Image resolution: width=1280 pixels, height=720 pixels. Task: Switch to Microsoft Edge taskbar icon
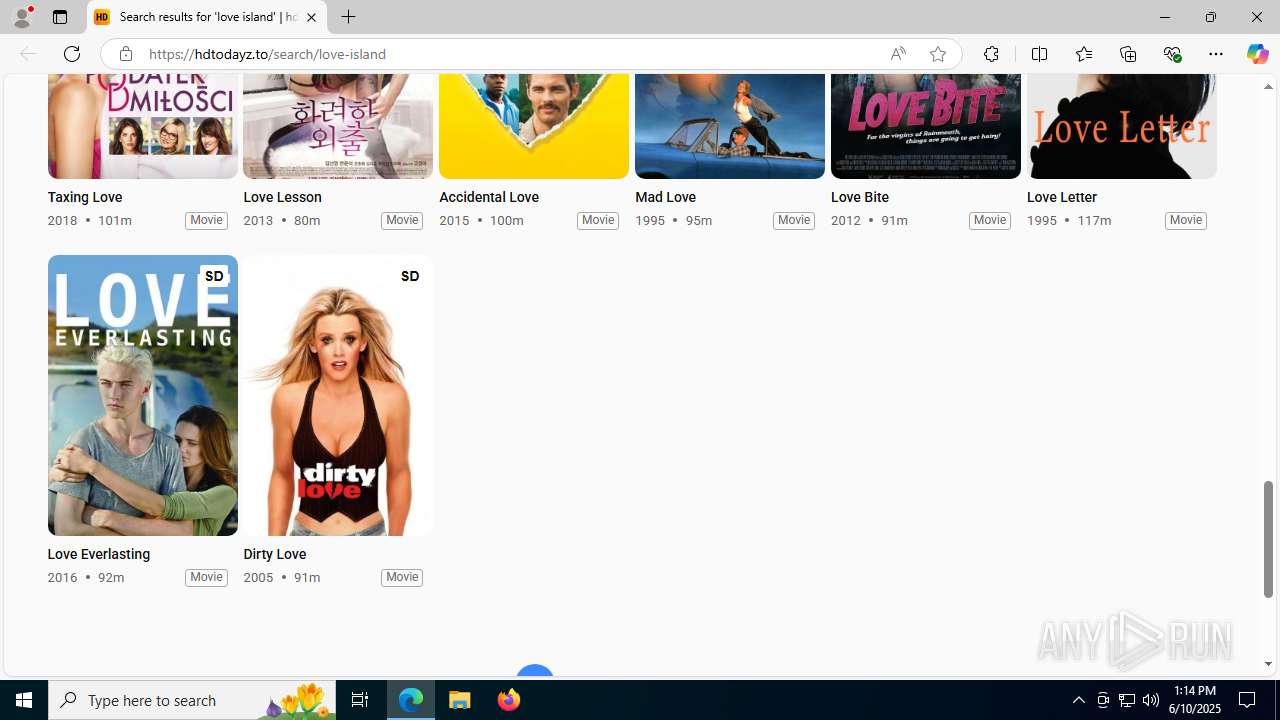(411, 700)
